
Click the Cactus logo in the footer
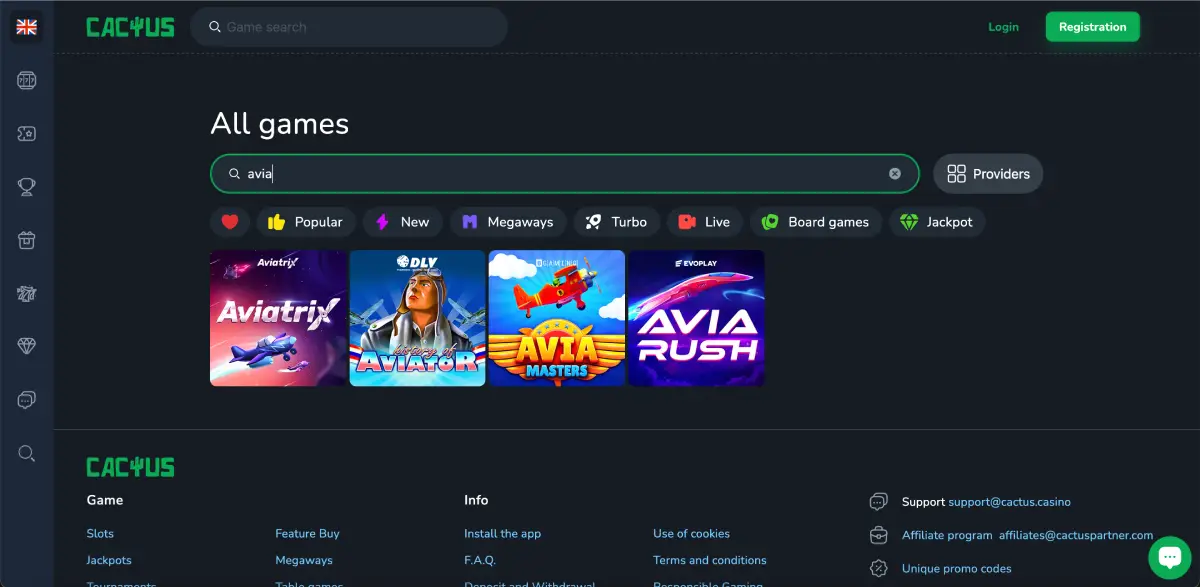pos(130,467)
